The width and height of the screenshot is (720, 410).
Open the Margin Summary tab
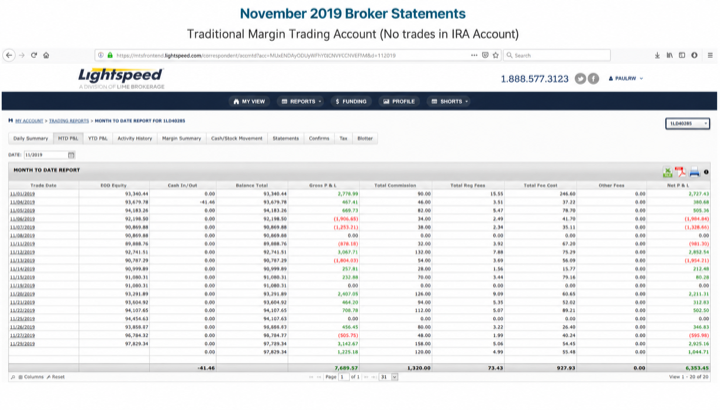tap(181, 138)
